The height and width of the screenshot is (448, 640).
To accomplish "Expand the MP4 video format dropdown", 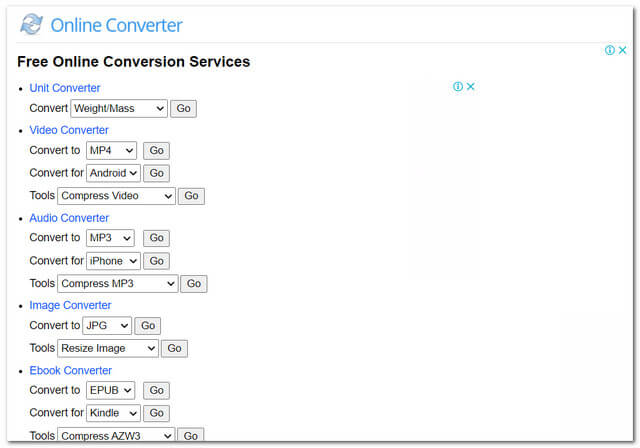I will click(x=111, y=151).
